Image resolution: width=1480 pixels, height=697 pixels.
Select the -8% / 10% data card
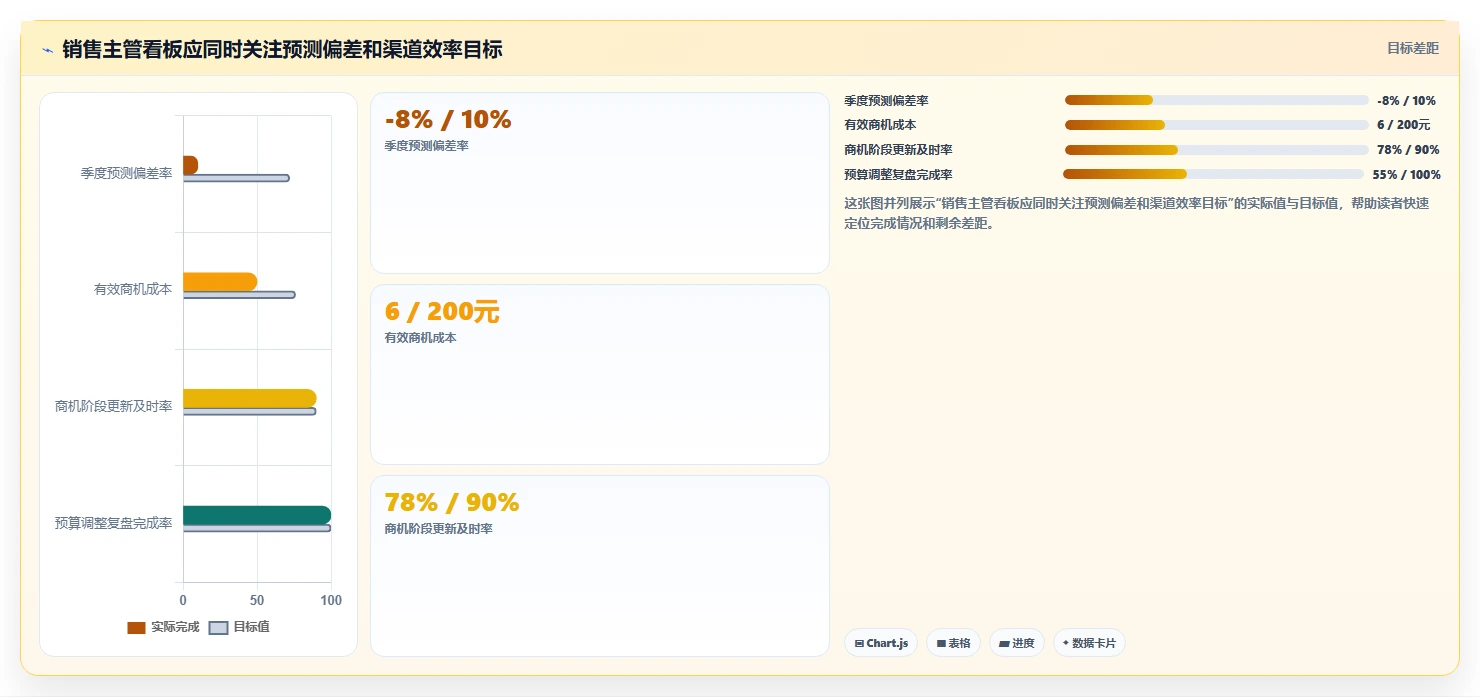pyautogui.click(x=600, y=183)
